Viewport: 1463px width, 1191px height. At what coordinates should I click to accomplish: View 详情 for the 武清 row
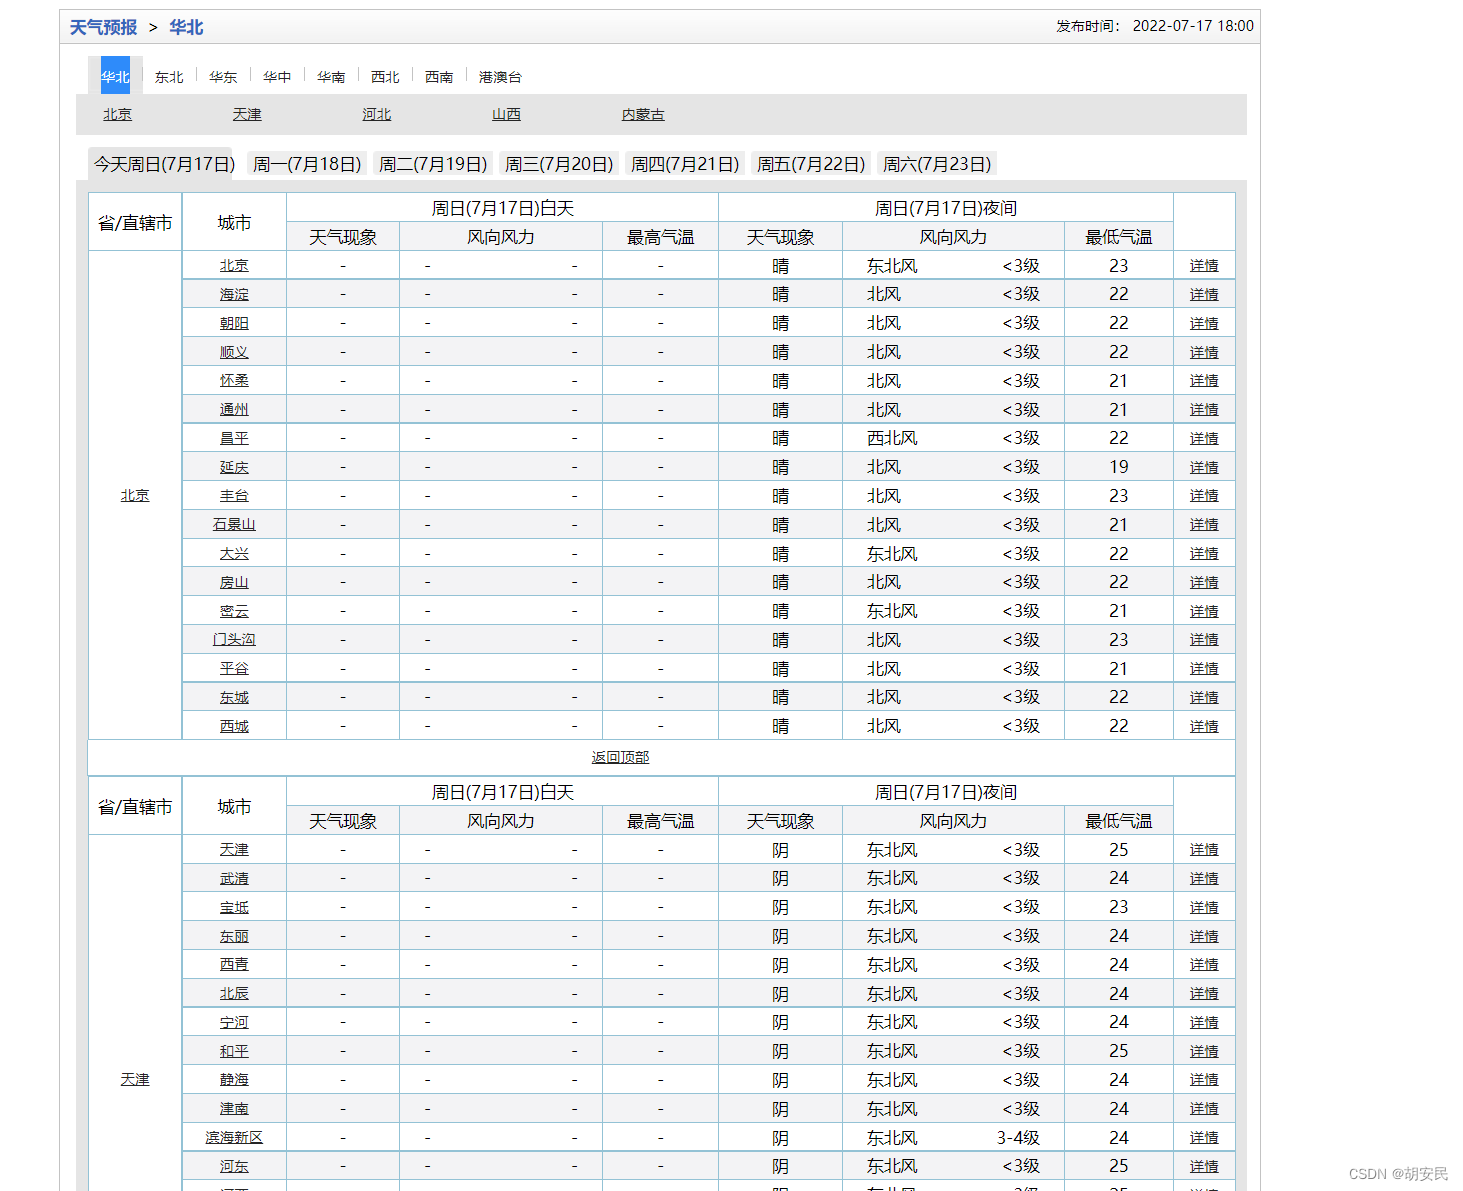coord(1204,879)
